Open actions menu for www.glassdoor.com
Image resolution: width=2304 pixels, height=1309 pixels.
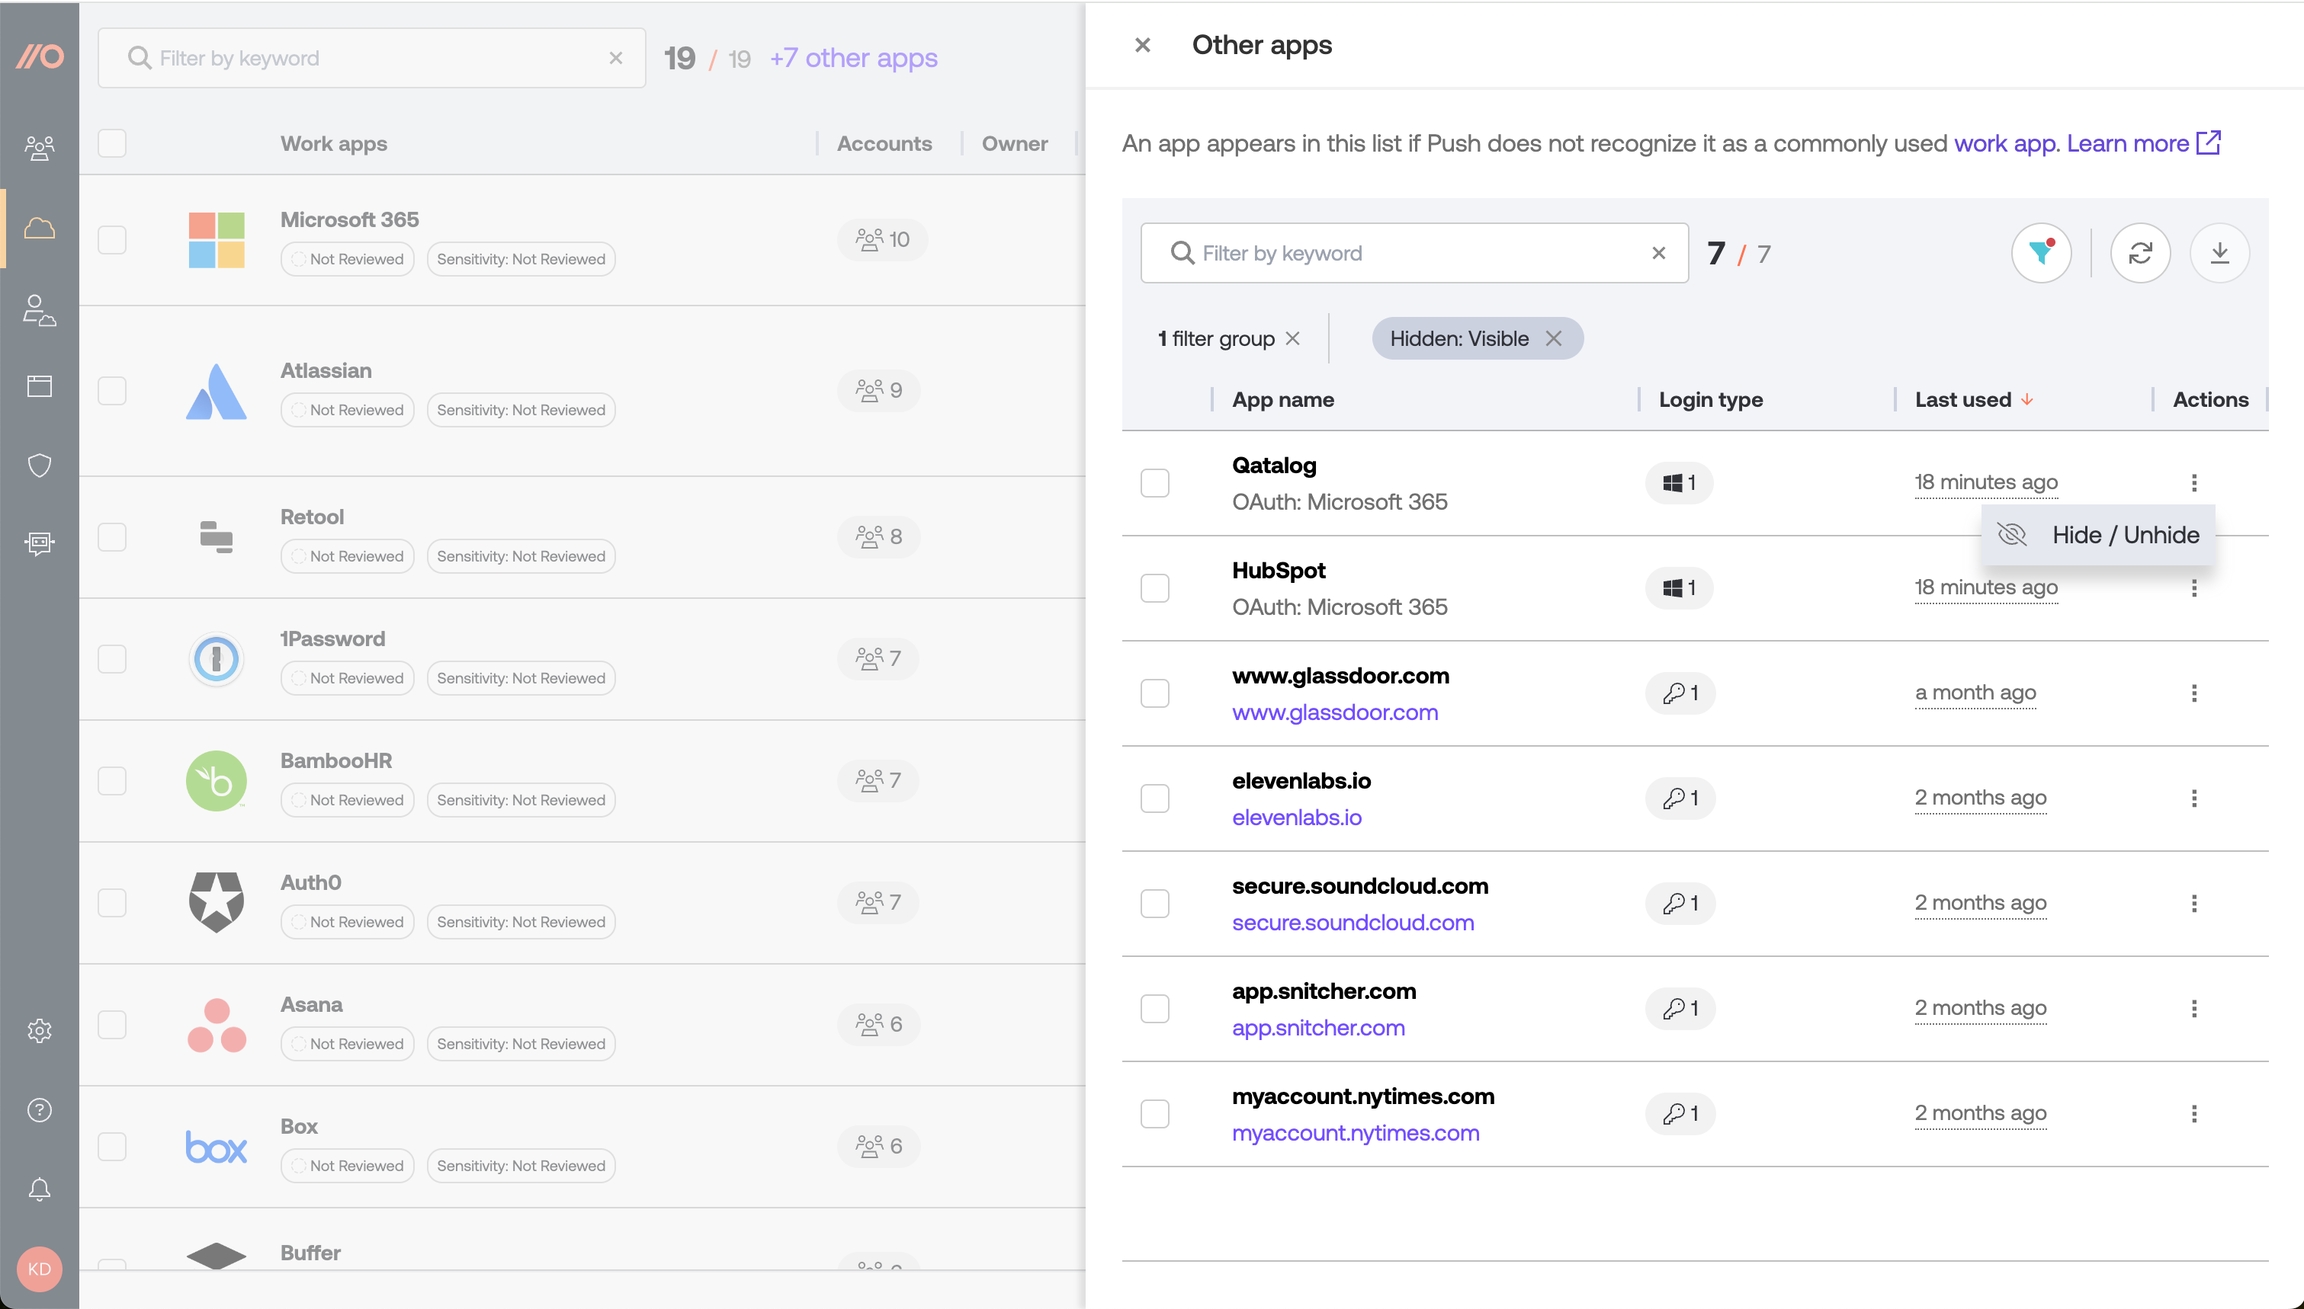[x=2194, y=693]
